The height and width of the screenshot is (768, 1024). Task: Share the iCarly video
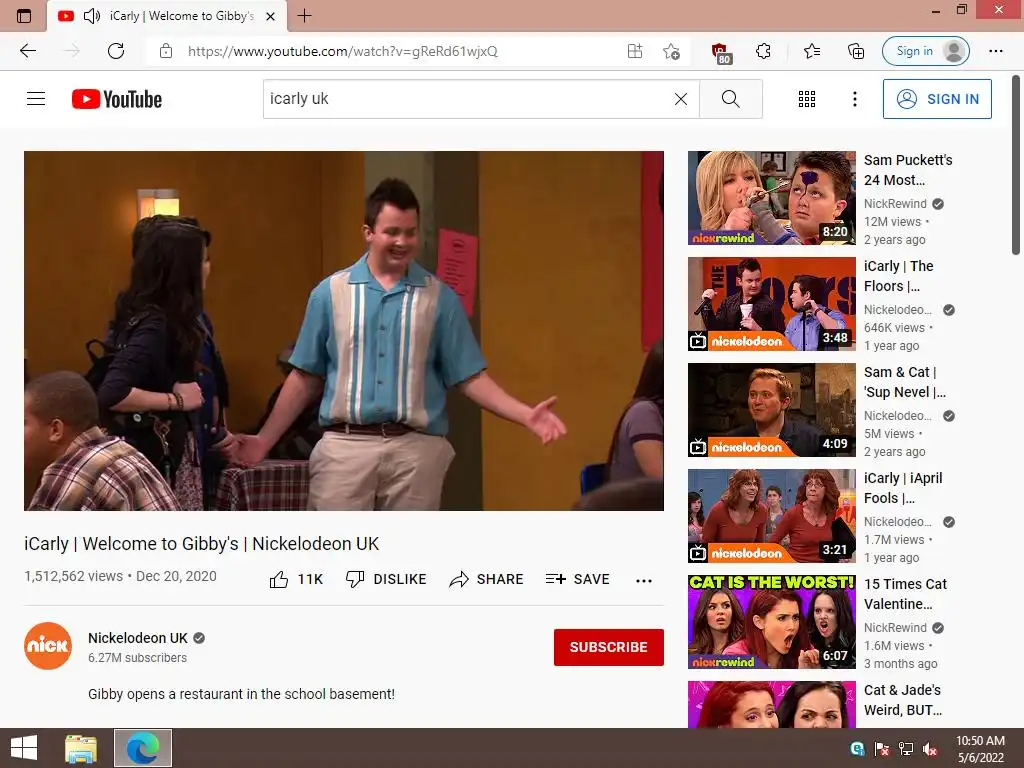pos(487,579)
